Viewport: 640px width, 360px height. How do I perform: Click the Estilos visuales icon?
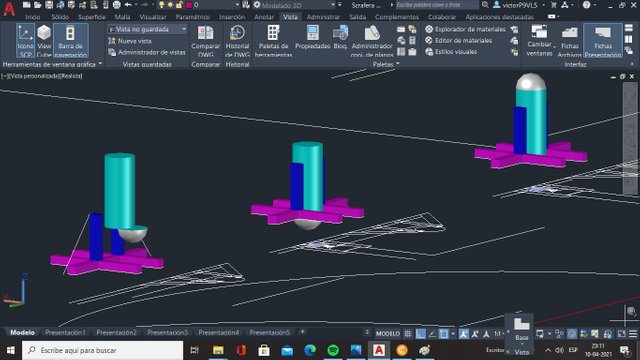point(429,52)
